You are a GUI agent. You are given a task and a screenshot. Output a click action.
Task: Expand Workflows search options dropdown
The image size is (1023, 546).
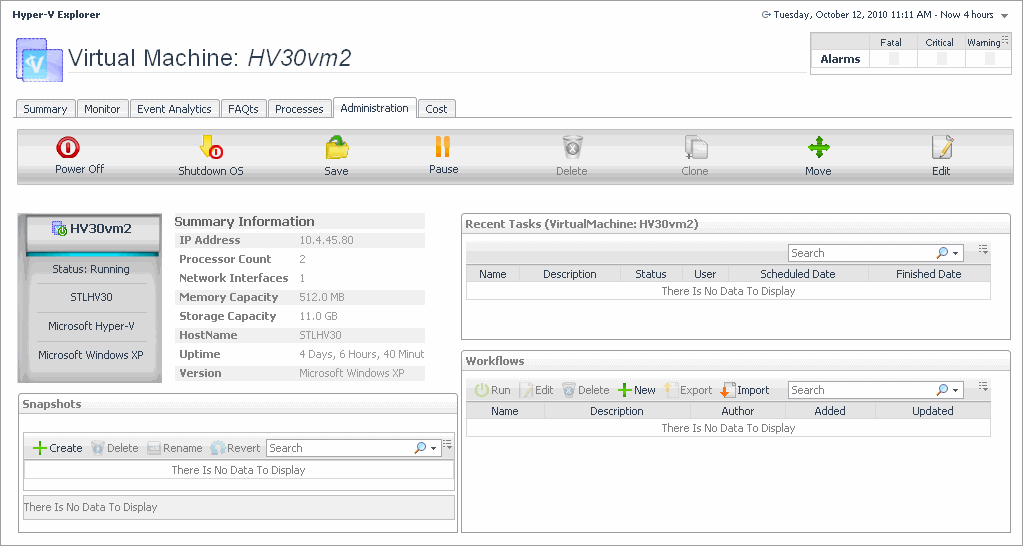click(x=957, y=390)
